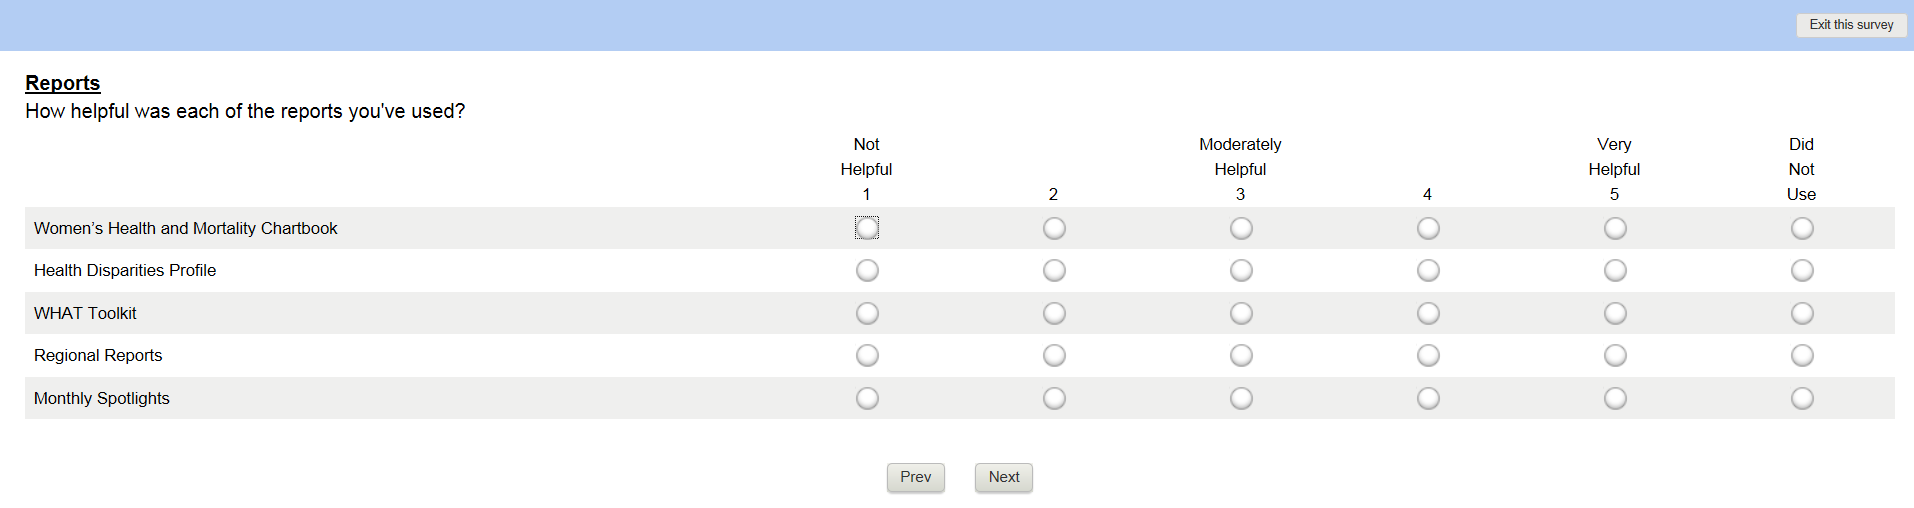Click the Next button

[1004, 477]
